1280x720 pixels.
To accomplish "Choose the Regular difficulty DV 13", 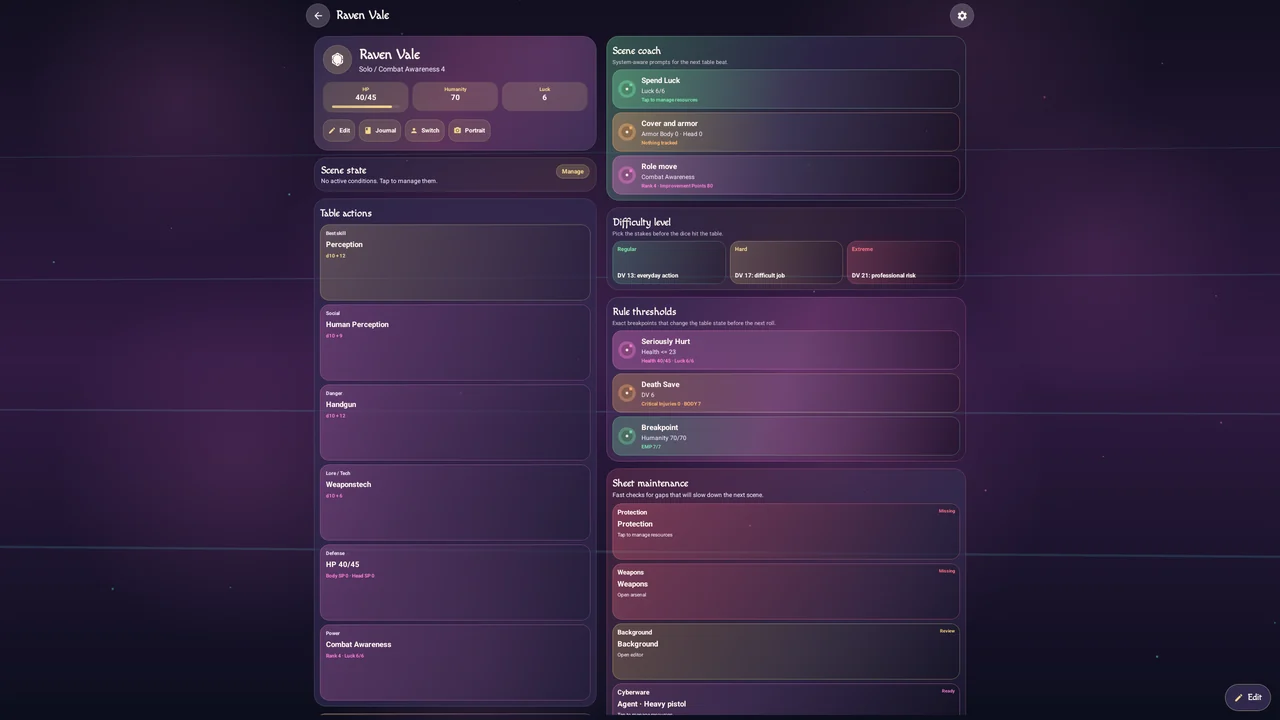I will pos(669,262).
